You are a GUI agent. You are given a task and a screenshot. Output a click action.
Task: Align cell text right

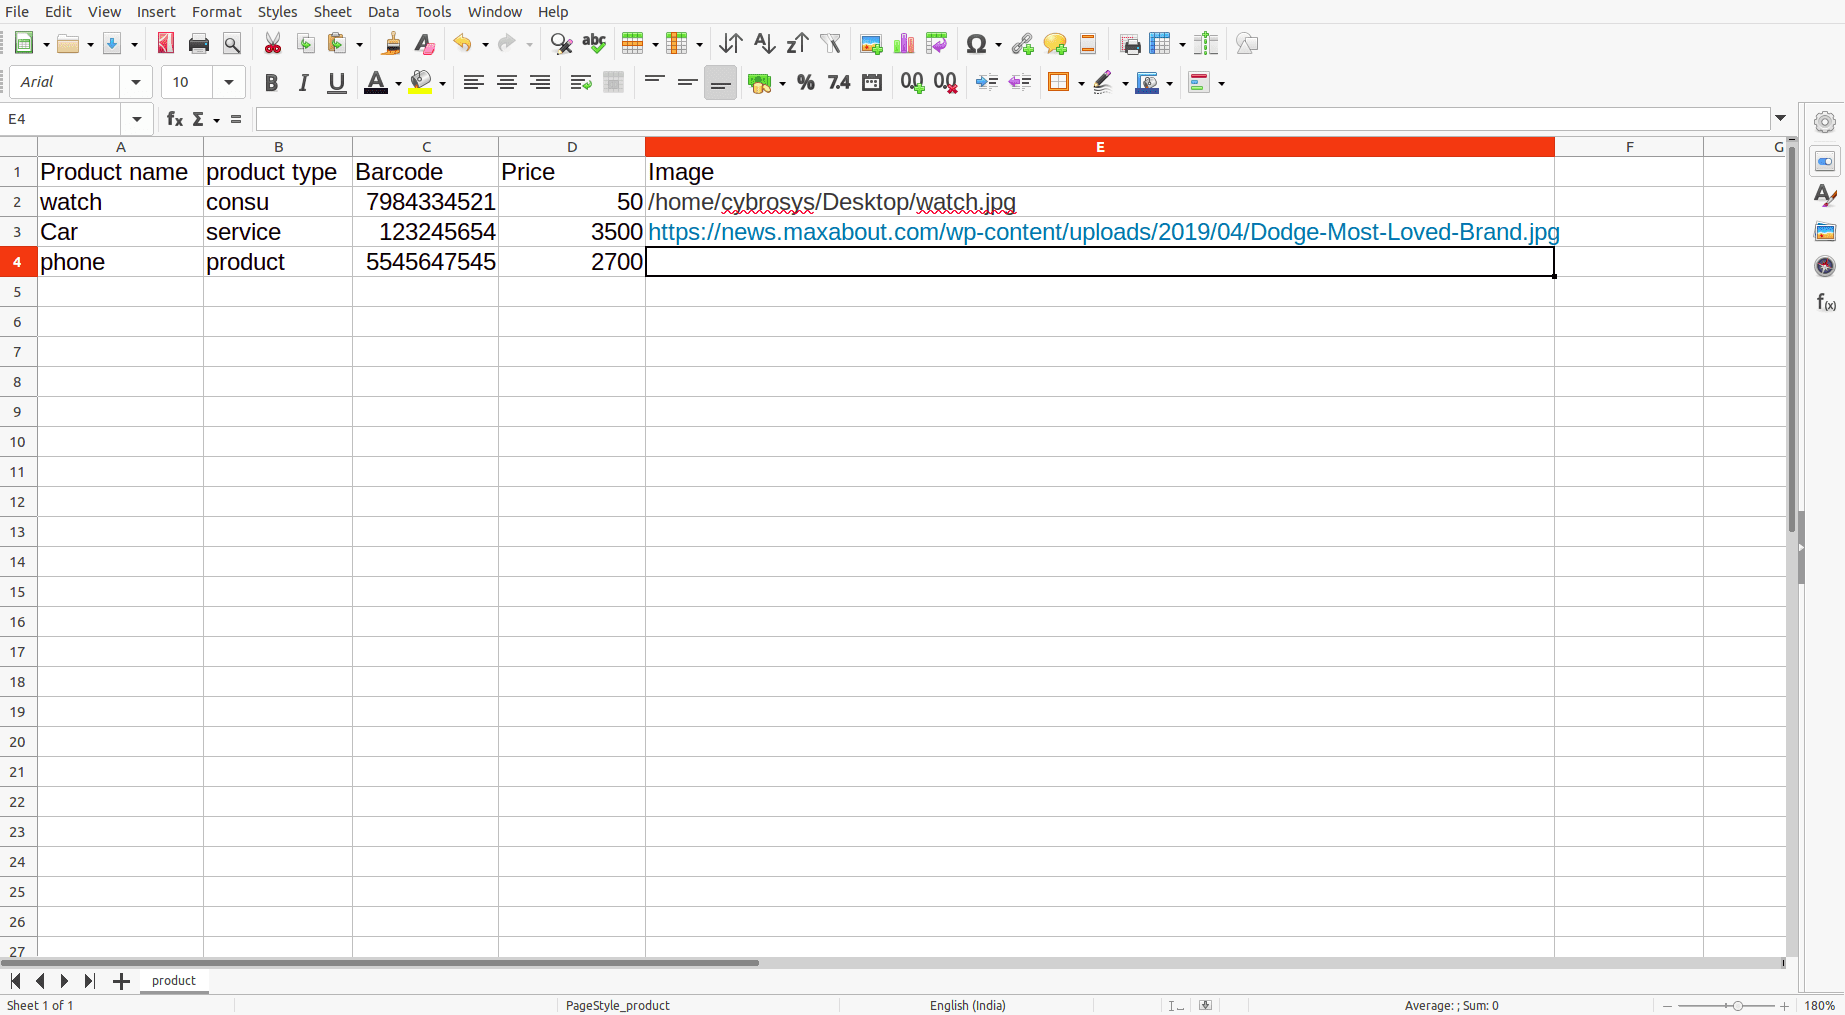tap(540, 82)
